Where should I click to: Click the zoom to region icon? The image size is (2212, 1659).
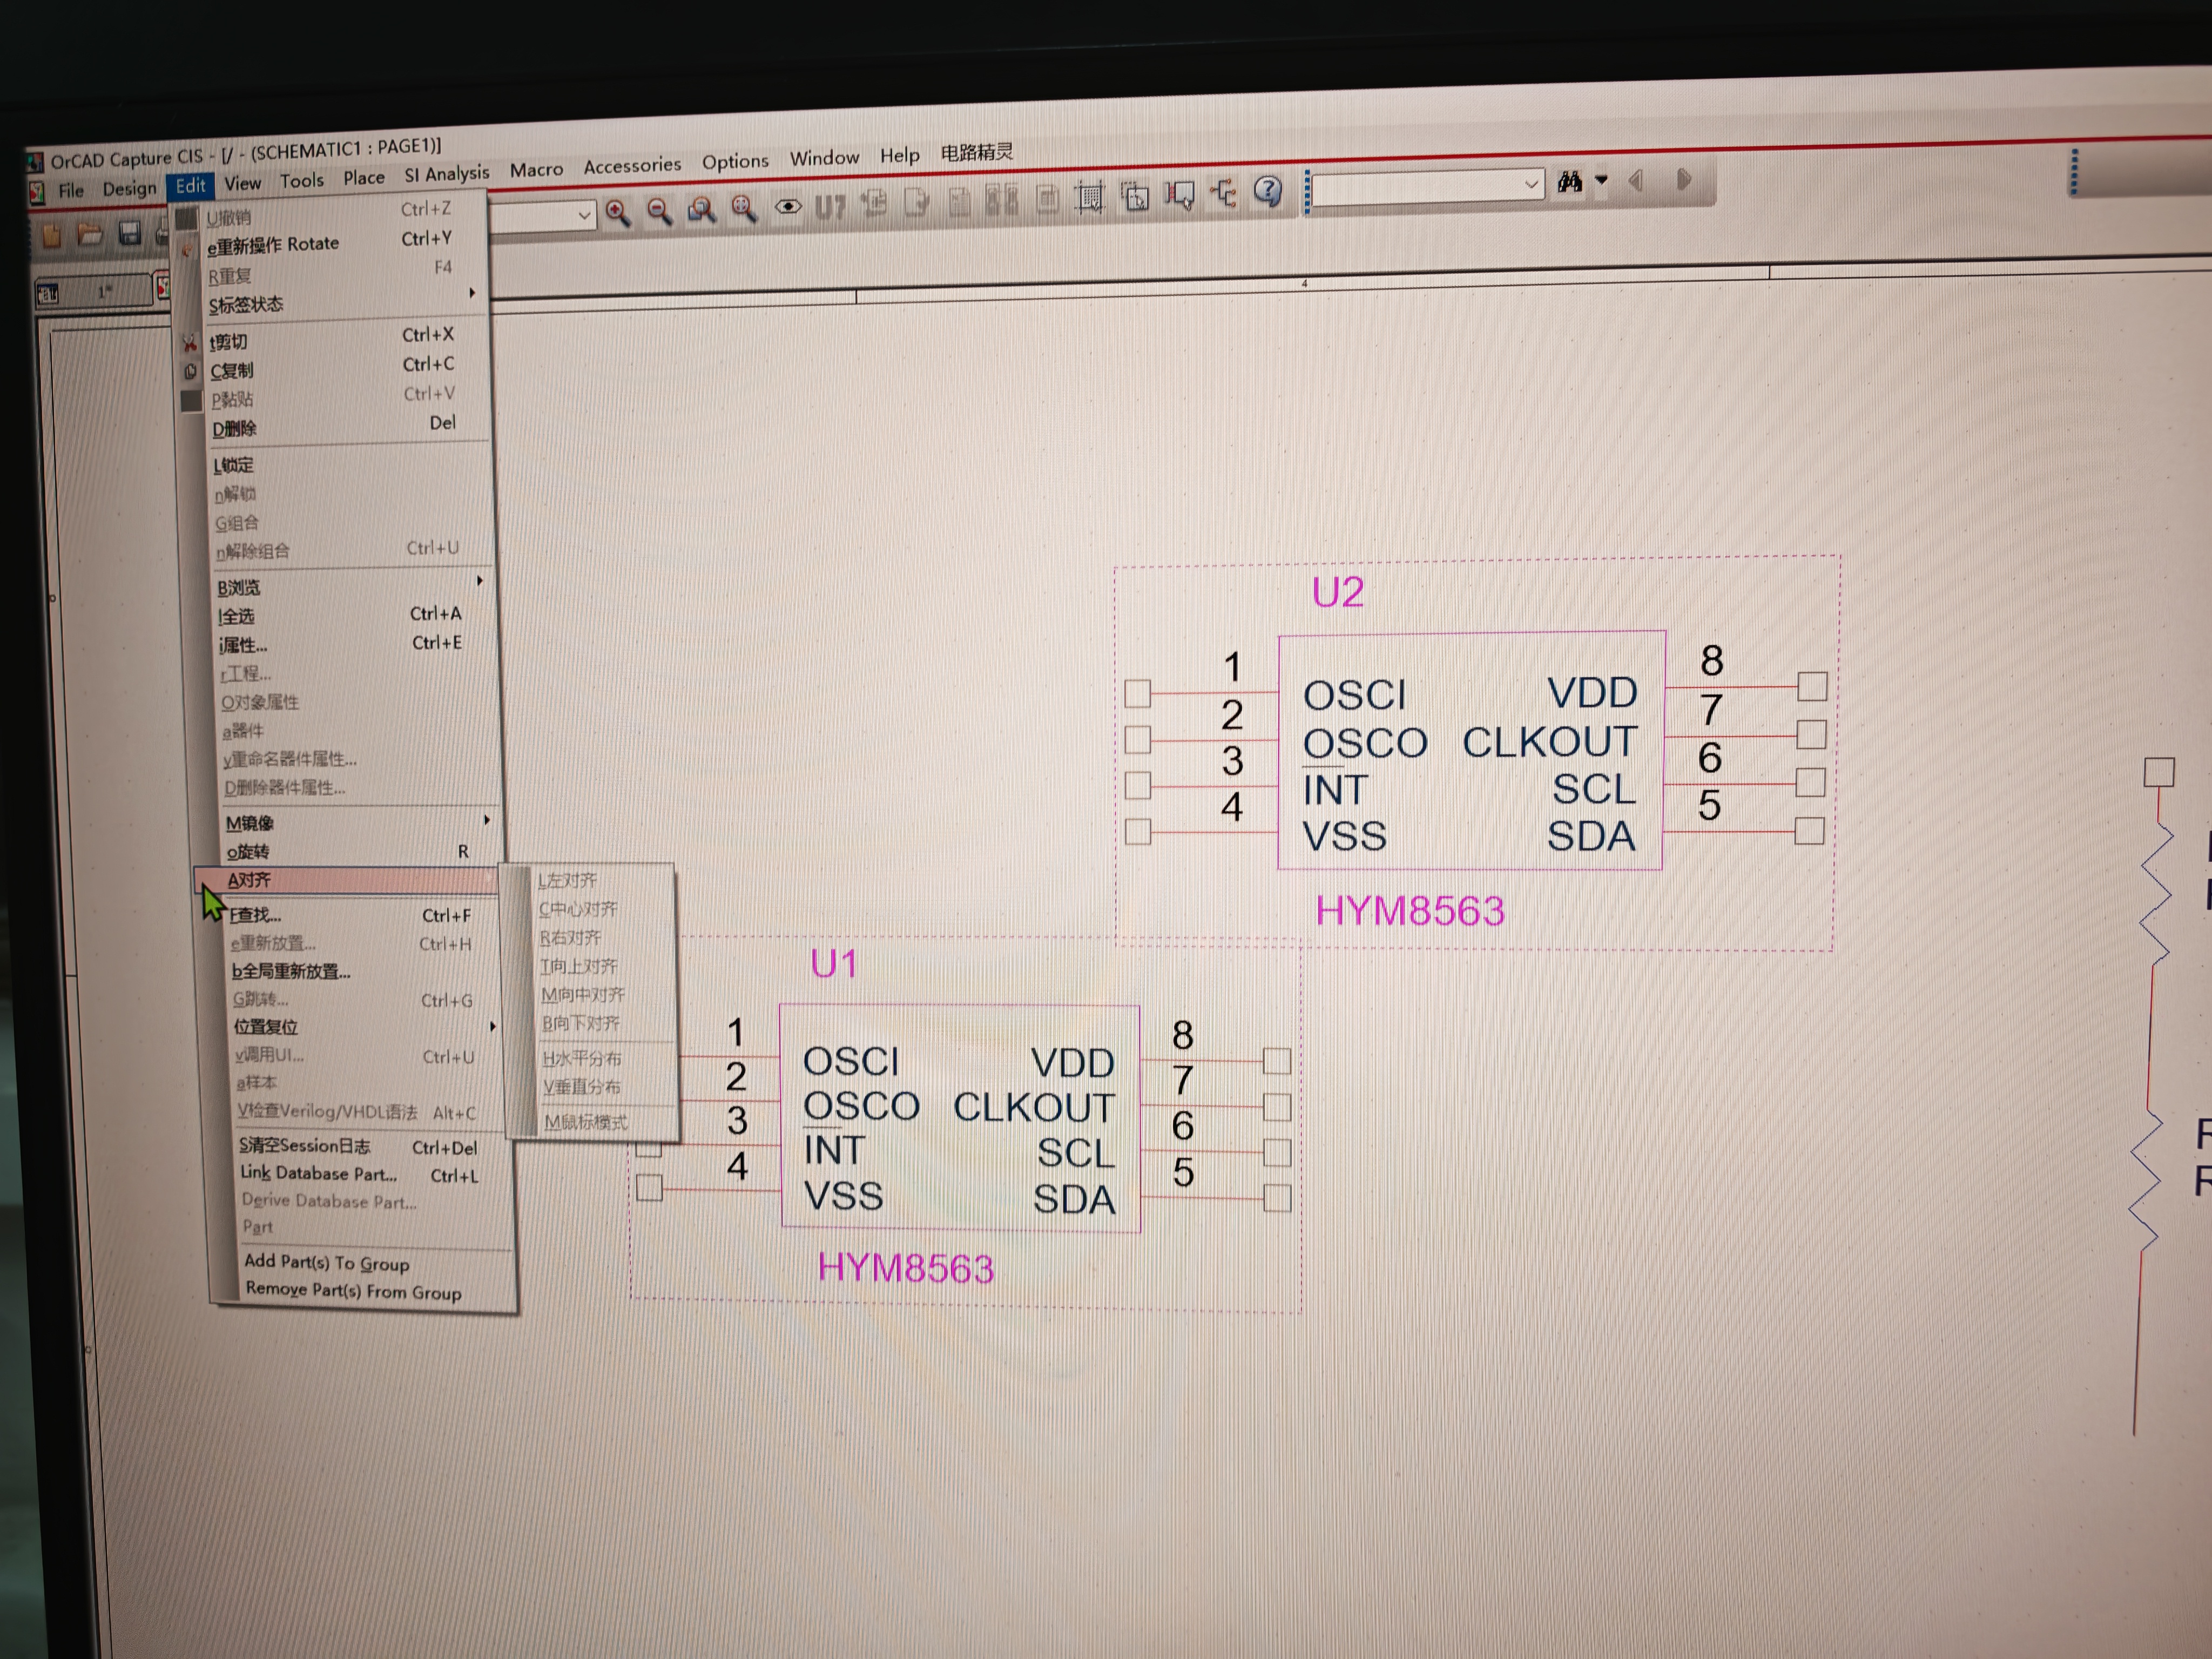pos(701,210)
